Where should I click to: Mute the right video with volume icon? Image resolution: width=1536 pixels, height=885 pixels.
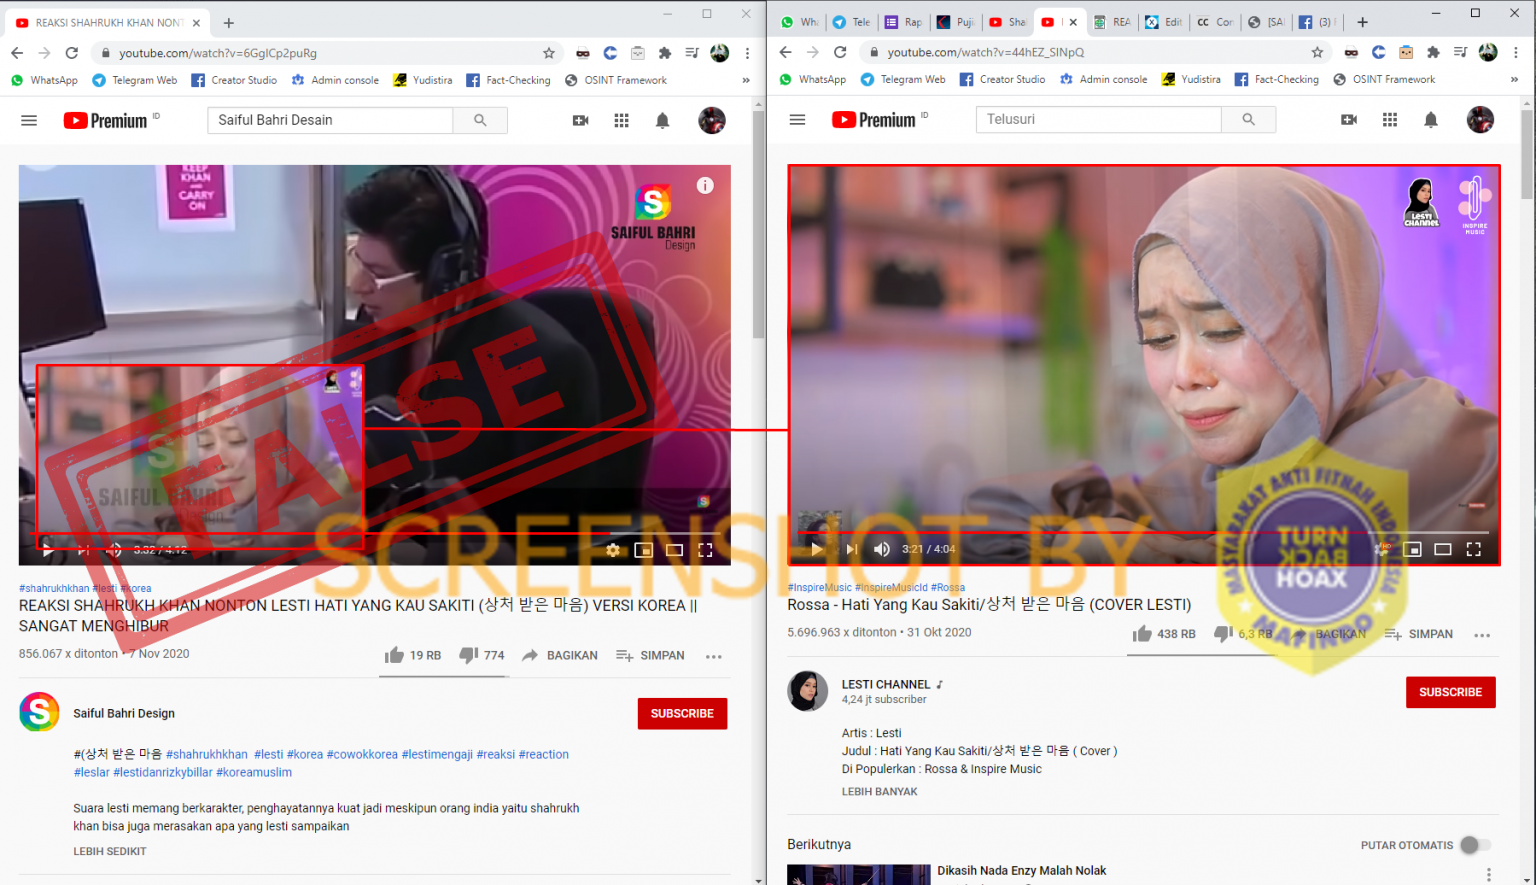[881, 549]
